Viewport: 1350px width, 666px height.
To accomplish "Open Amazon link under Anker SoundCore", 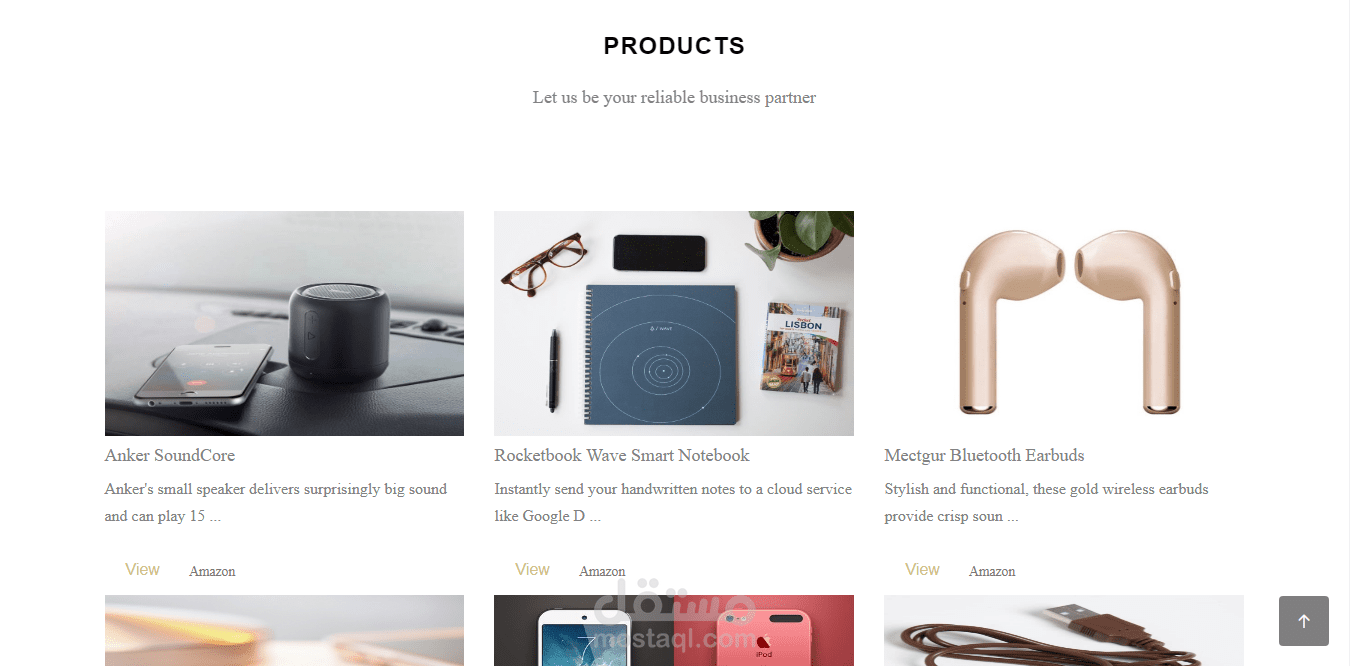I will pyautogui.click(x=212, y=571).
